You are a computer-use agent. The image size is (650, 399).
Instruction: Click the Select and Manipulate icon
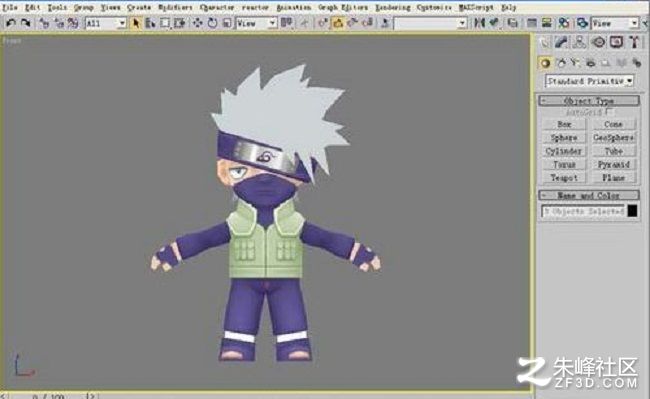304,23
